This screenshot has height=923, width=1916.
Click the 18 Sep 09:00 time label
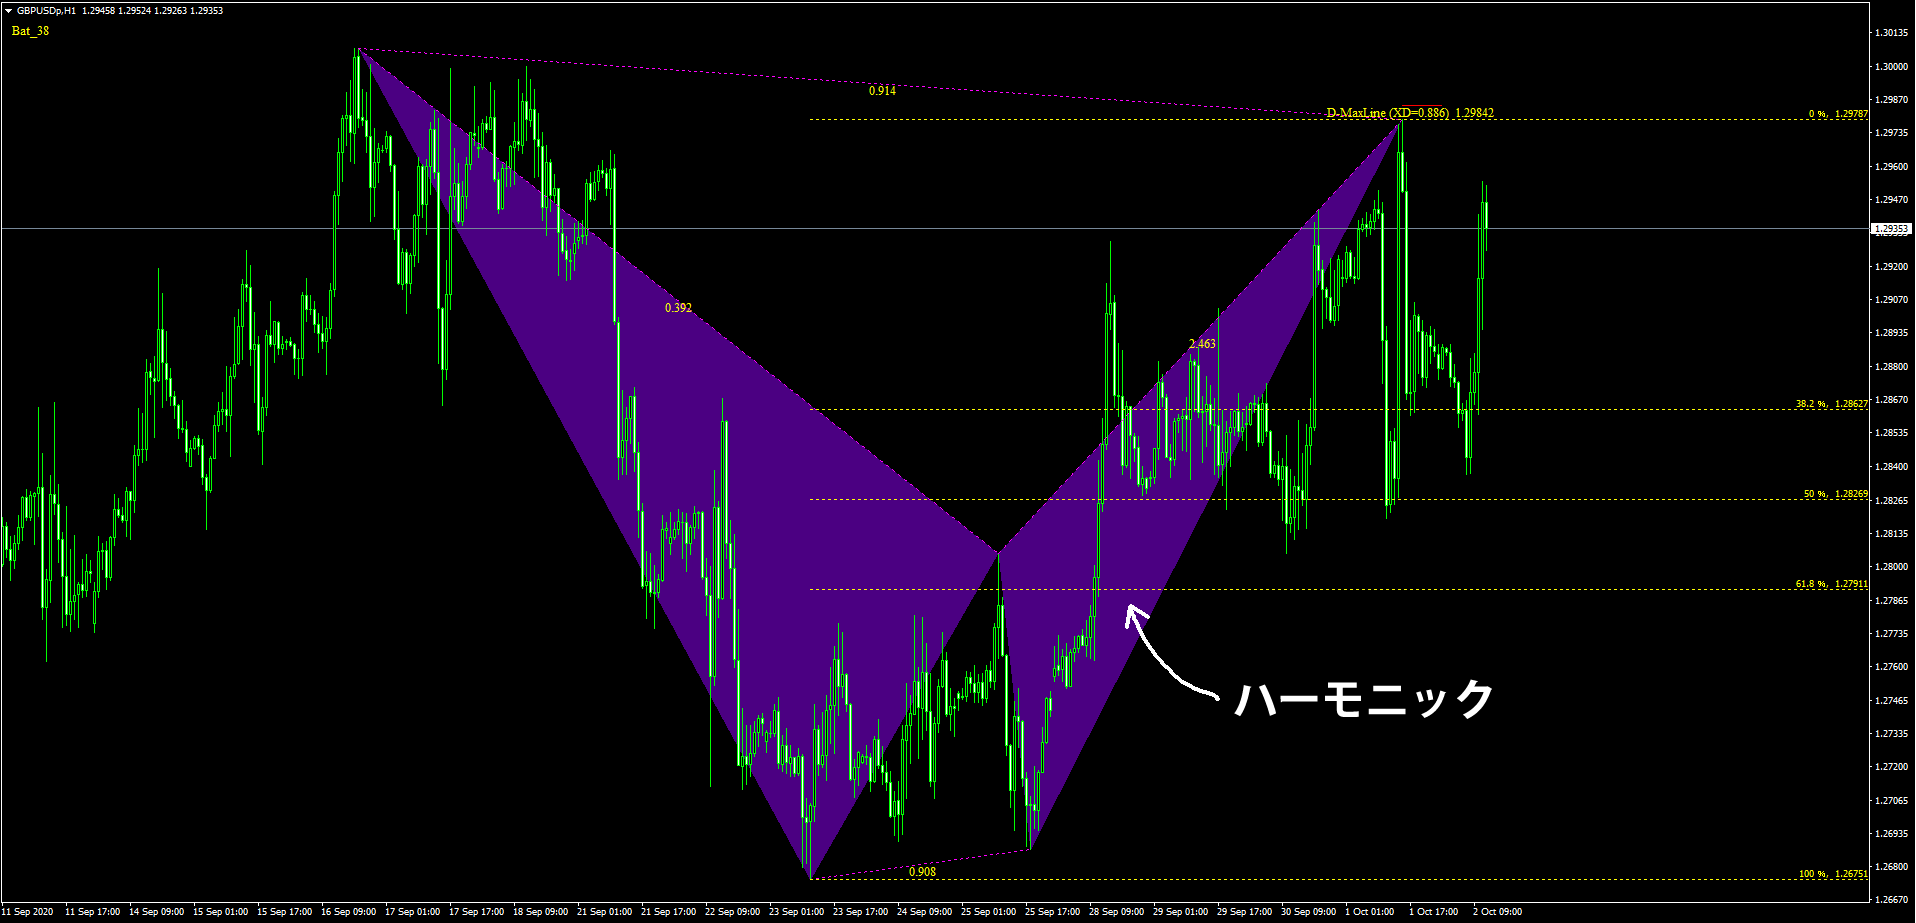[x=540, y=912]
